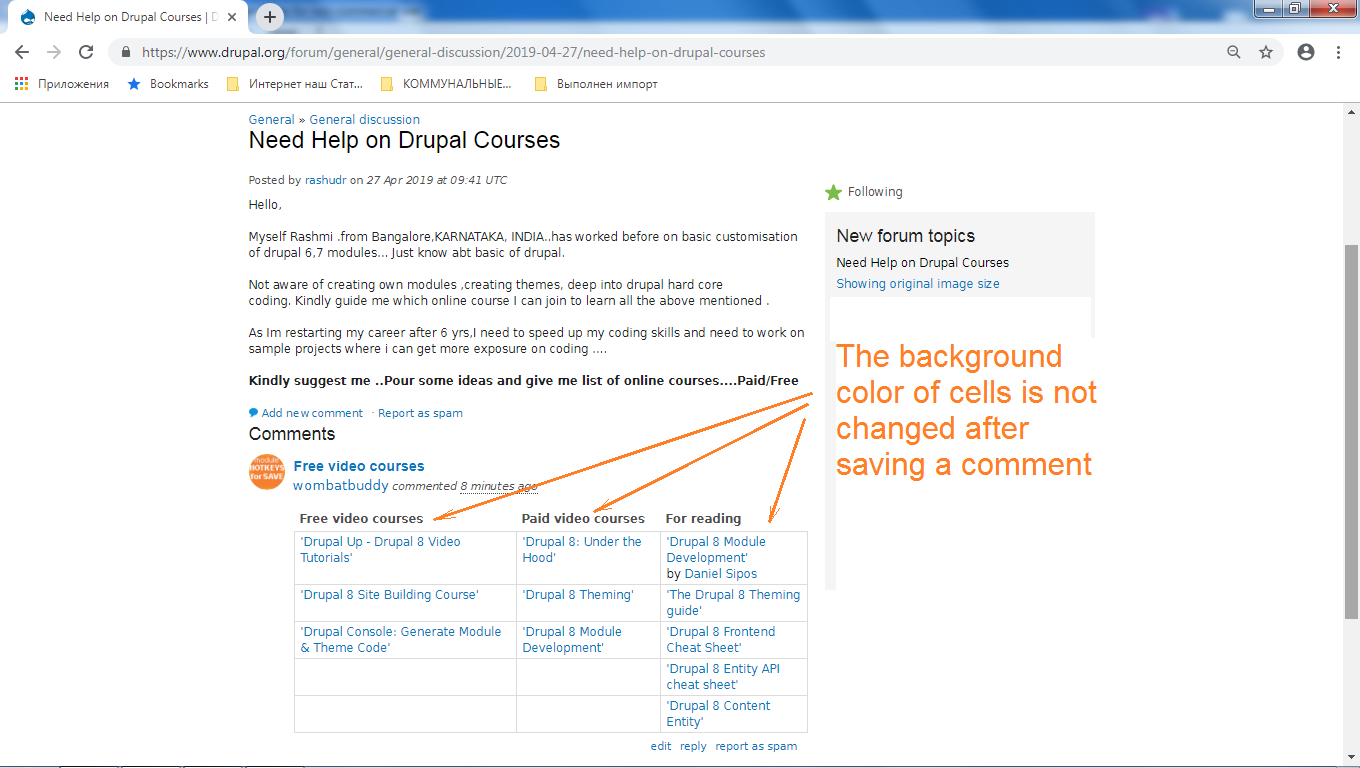
Task: Open the 'Drupal 8 Content Entity' link
Action: (718, 713)
